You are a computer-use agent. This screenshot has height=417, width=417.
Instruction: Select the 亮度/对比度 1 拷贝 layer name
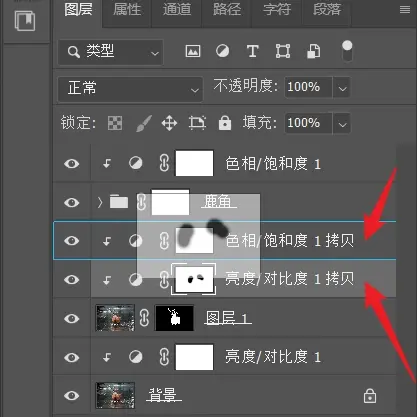coord(290,279)
